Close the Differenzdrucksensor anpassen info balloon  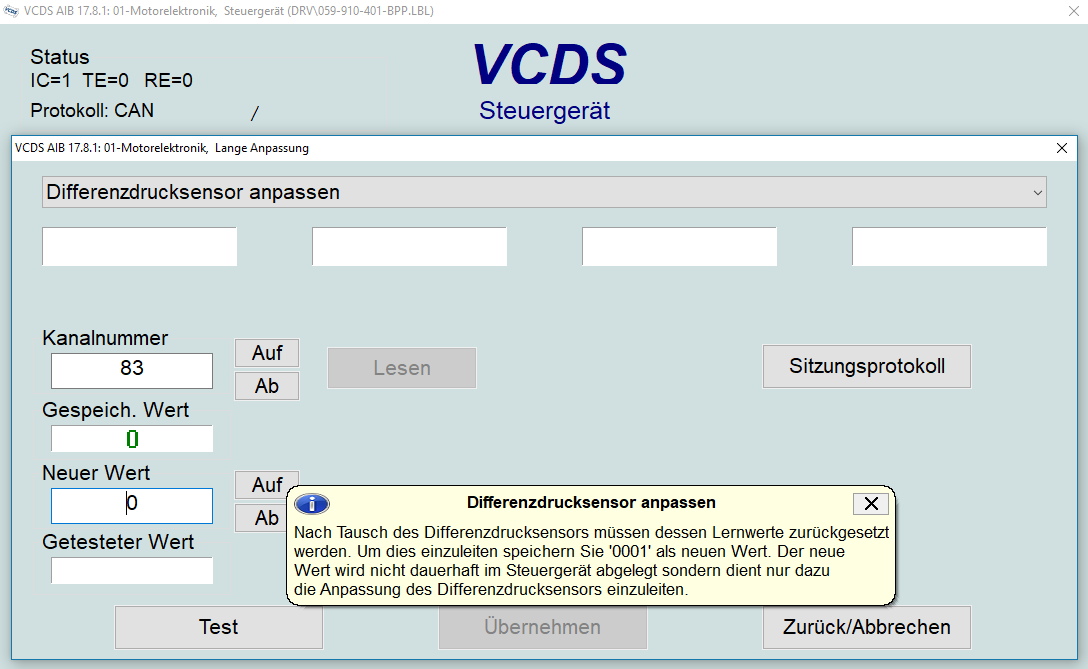(871, 503)
